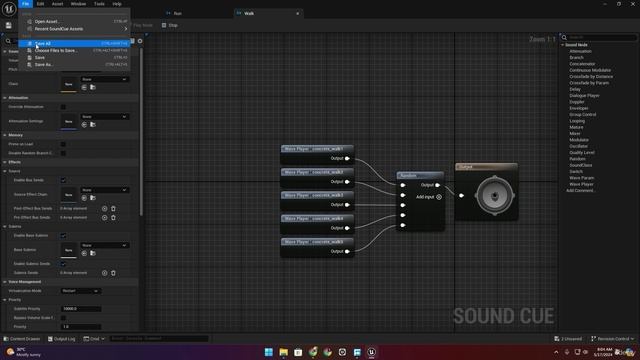Click the Stop button in toolbar
The width and height of the screenshot is (640, 360).
[x=170, y=25]
